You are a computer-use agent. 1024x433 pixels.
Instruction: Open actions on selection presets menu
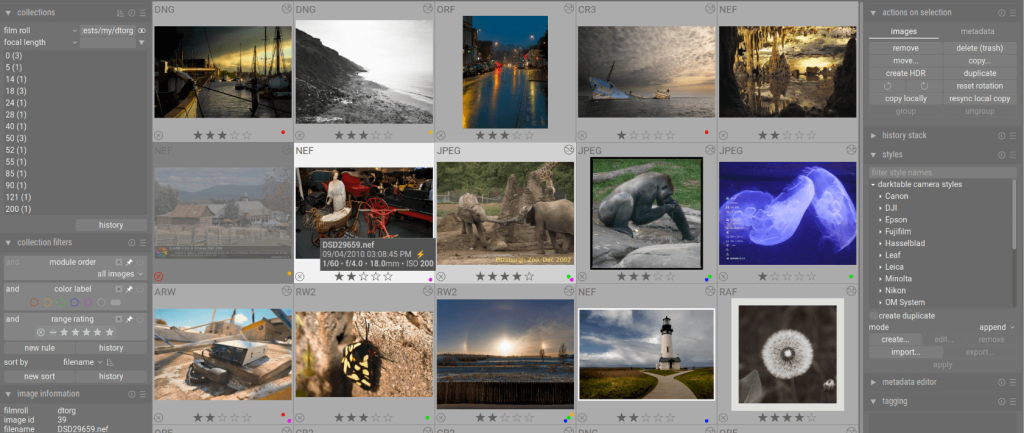[x=1012, y=13]
